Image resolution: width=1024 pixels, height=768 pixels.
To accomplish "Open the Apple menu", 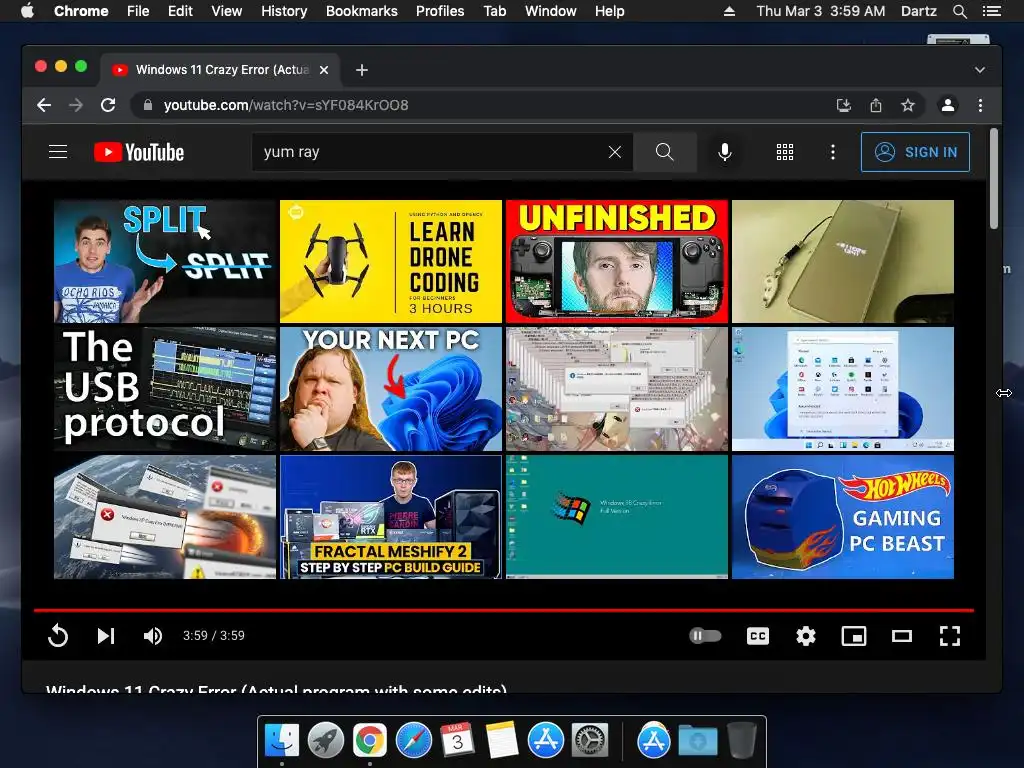I will pyautogui.click(x=27, y=10).
